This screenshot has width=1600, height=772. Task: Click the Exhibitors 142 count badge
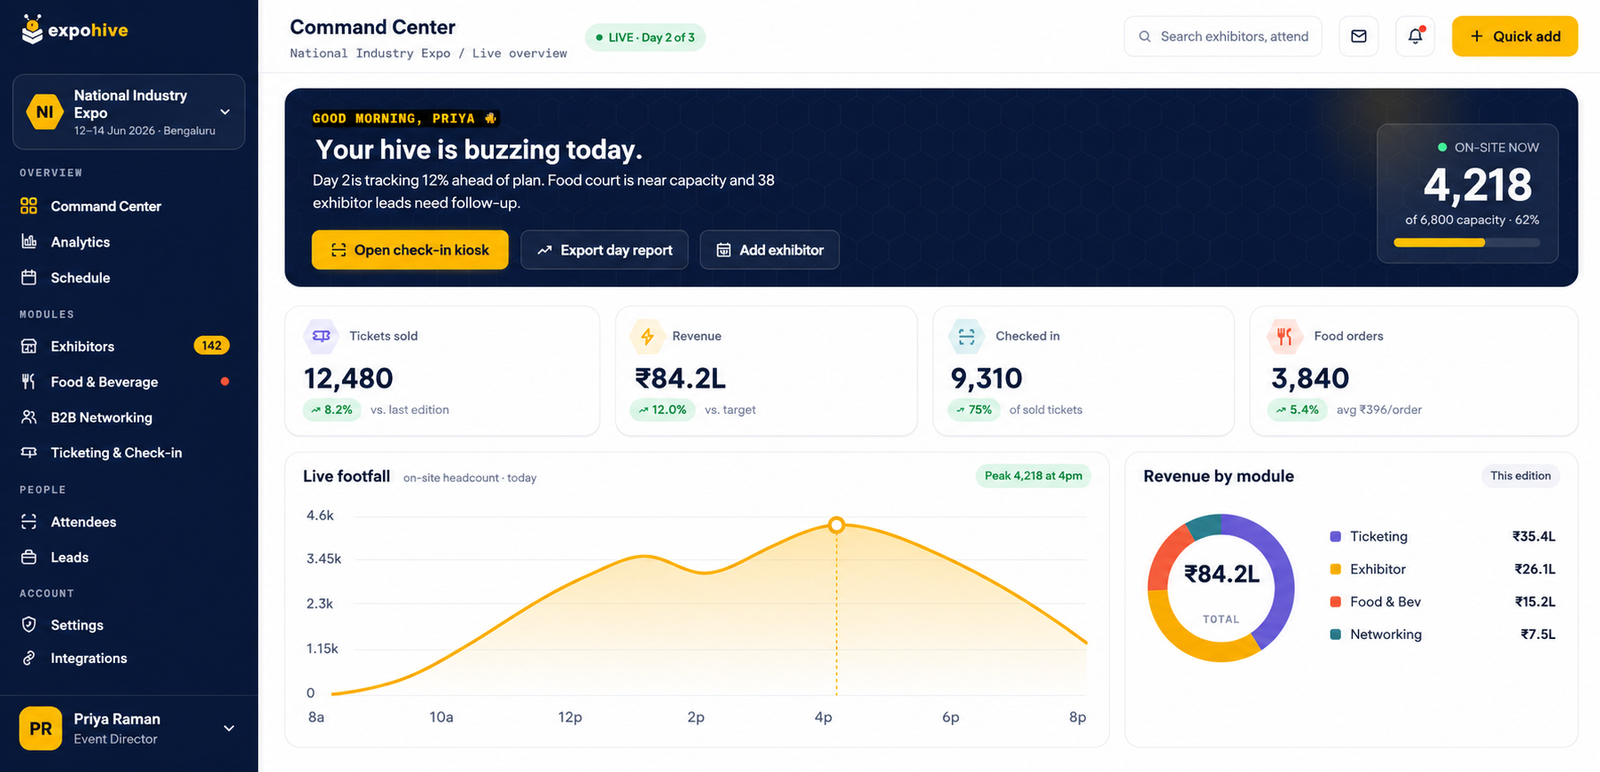pos(211,346)
